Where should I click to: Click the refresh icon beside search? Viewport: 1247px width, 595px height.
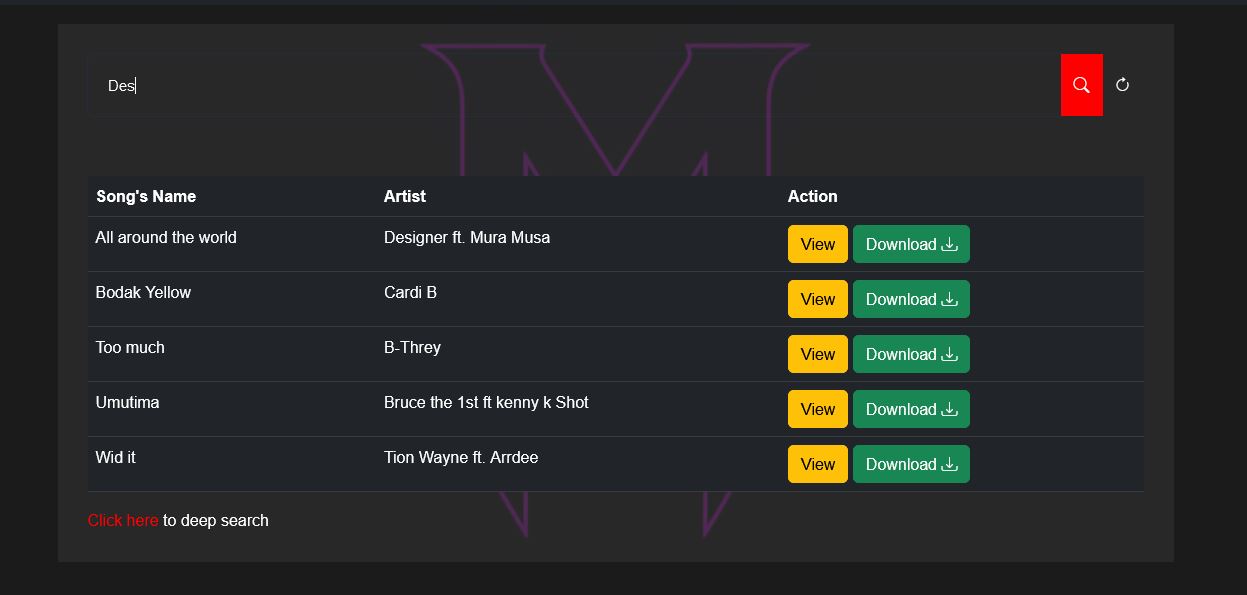tap(1122, 85)
